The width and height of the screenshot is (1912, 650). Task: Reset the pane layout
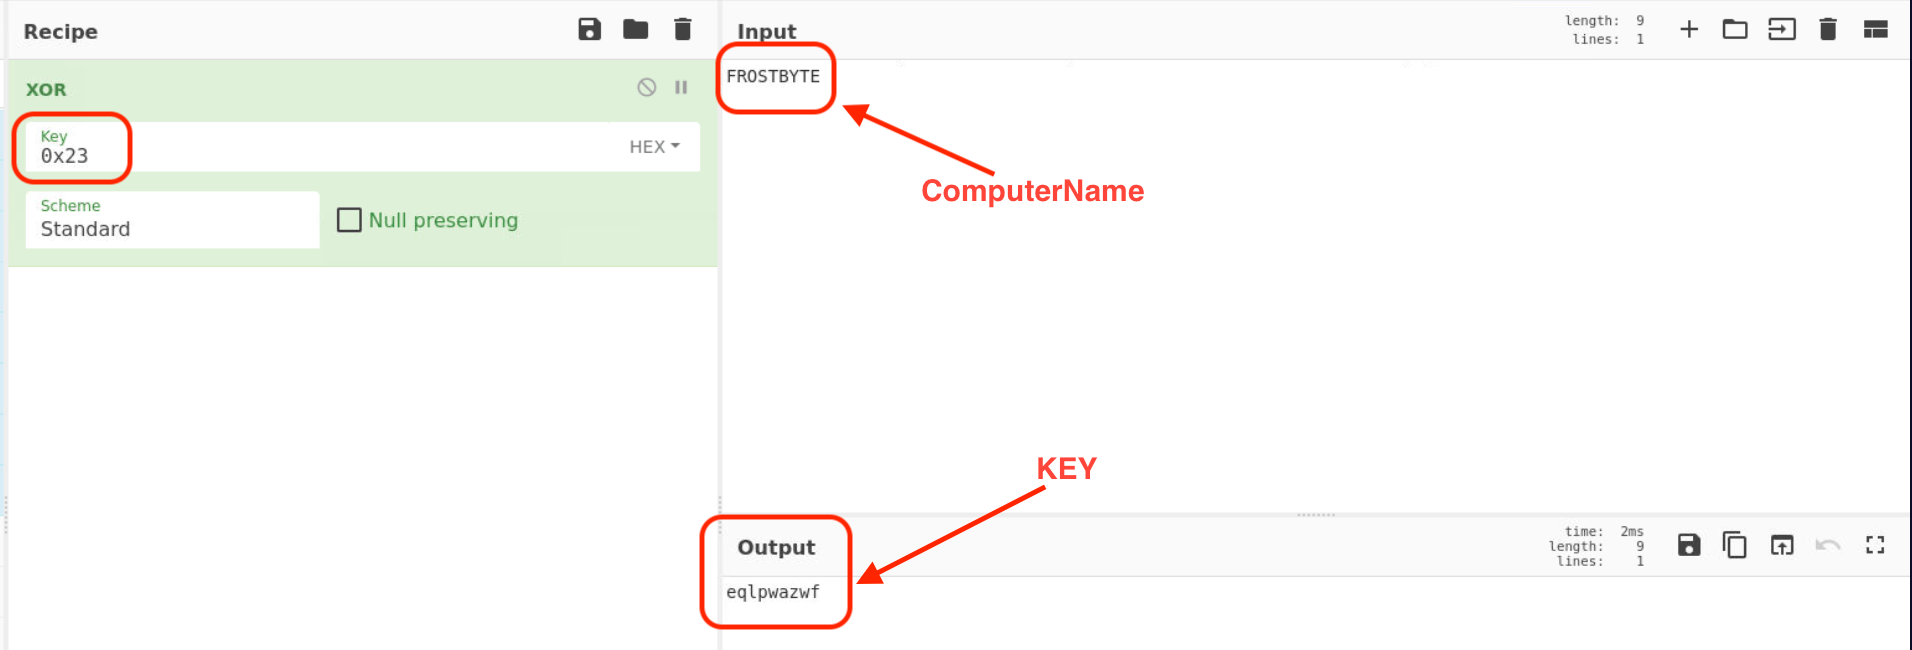(x=1875, y=29)
